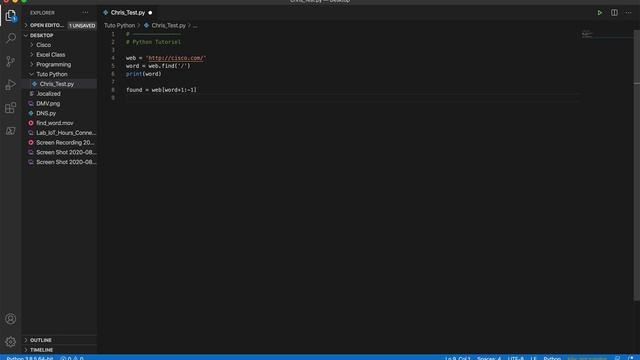Image resolution: width=640 pixels, height=360 pixels.
Task: Click the Python icon beside DNS.py
Action: 31,113
